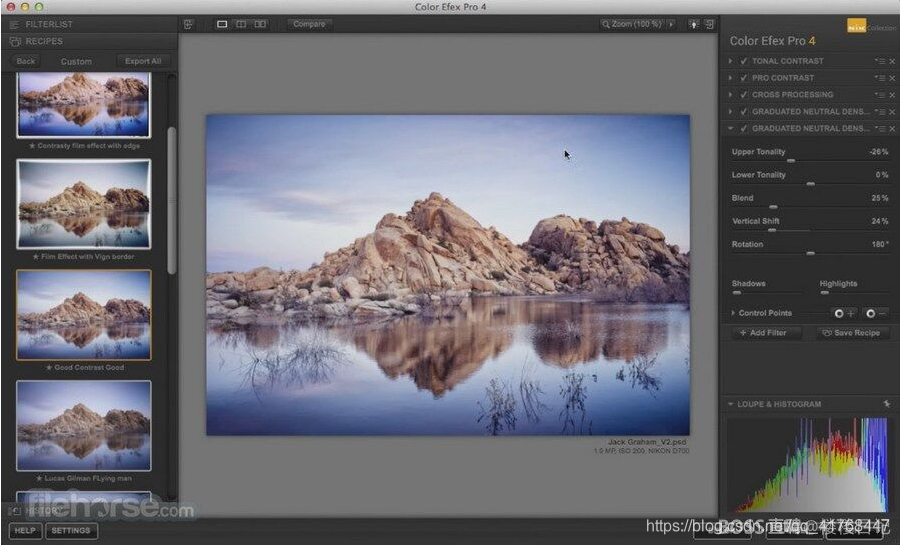
Task: Click the Zoom (100 %) label
Action: (637, 24)
